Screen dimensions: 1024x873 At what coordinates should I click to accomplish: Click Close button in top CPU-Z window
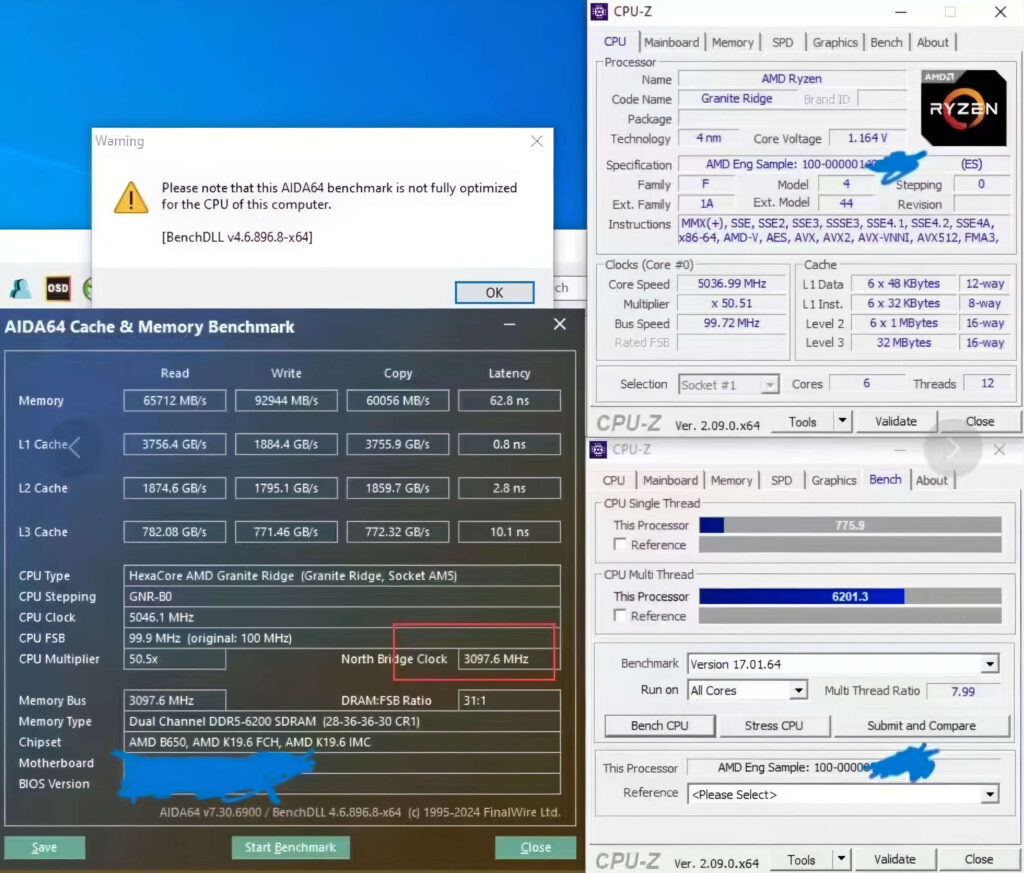pos(980,421)
